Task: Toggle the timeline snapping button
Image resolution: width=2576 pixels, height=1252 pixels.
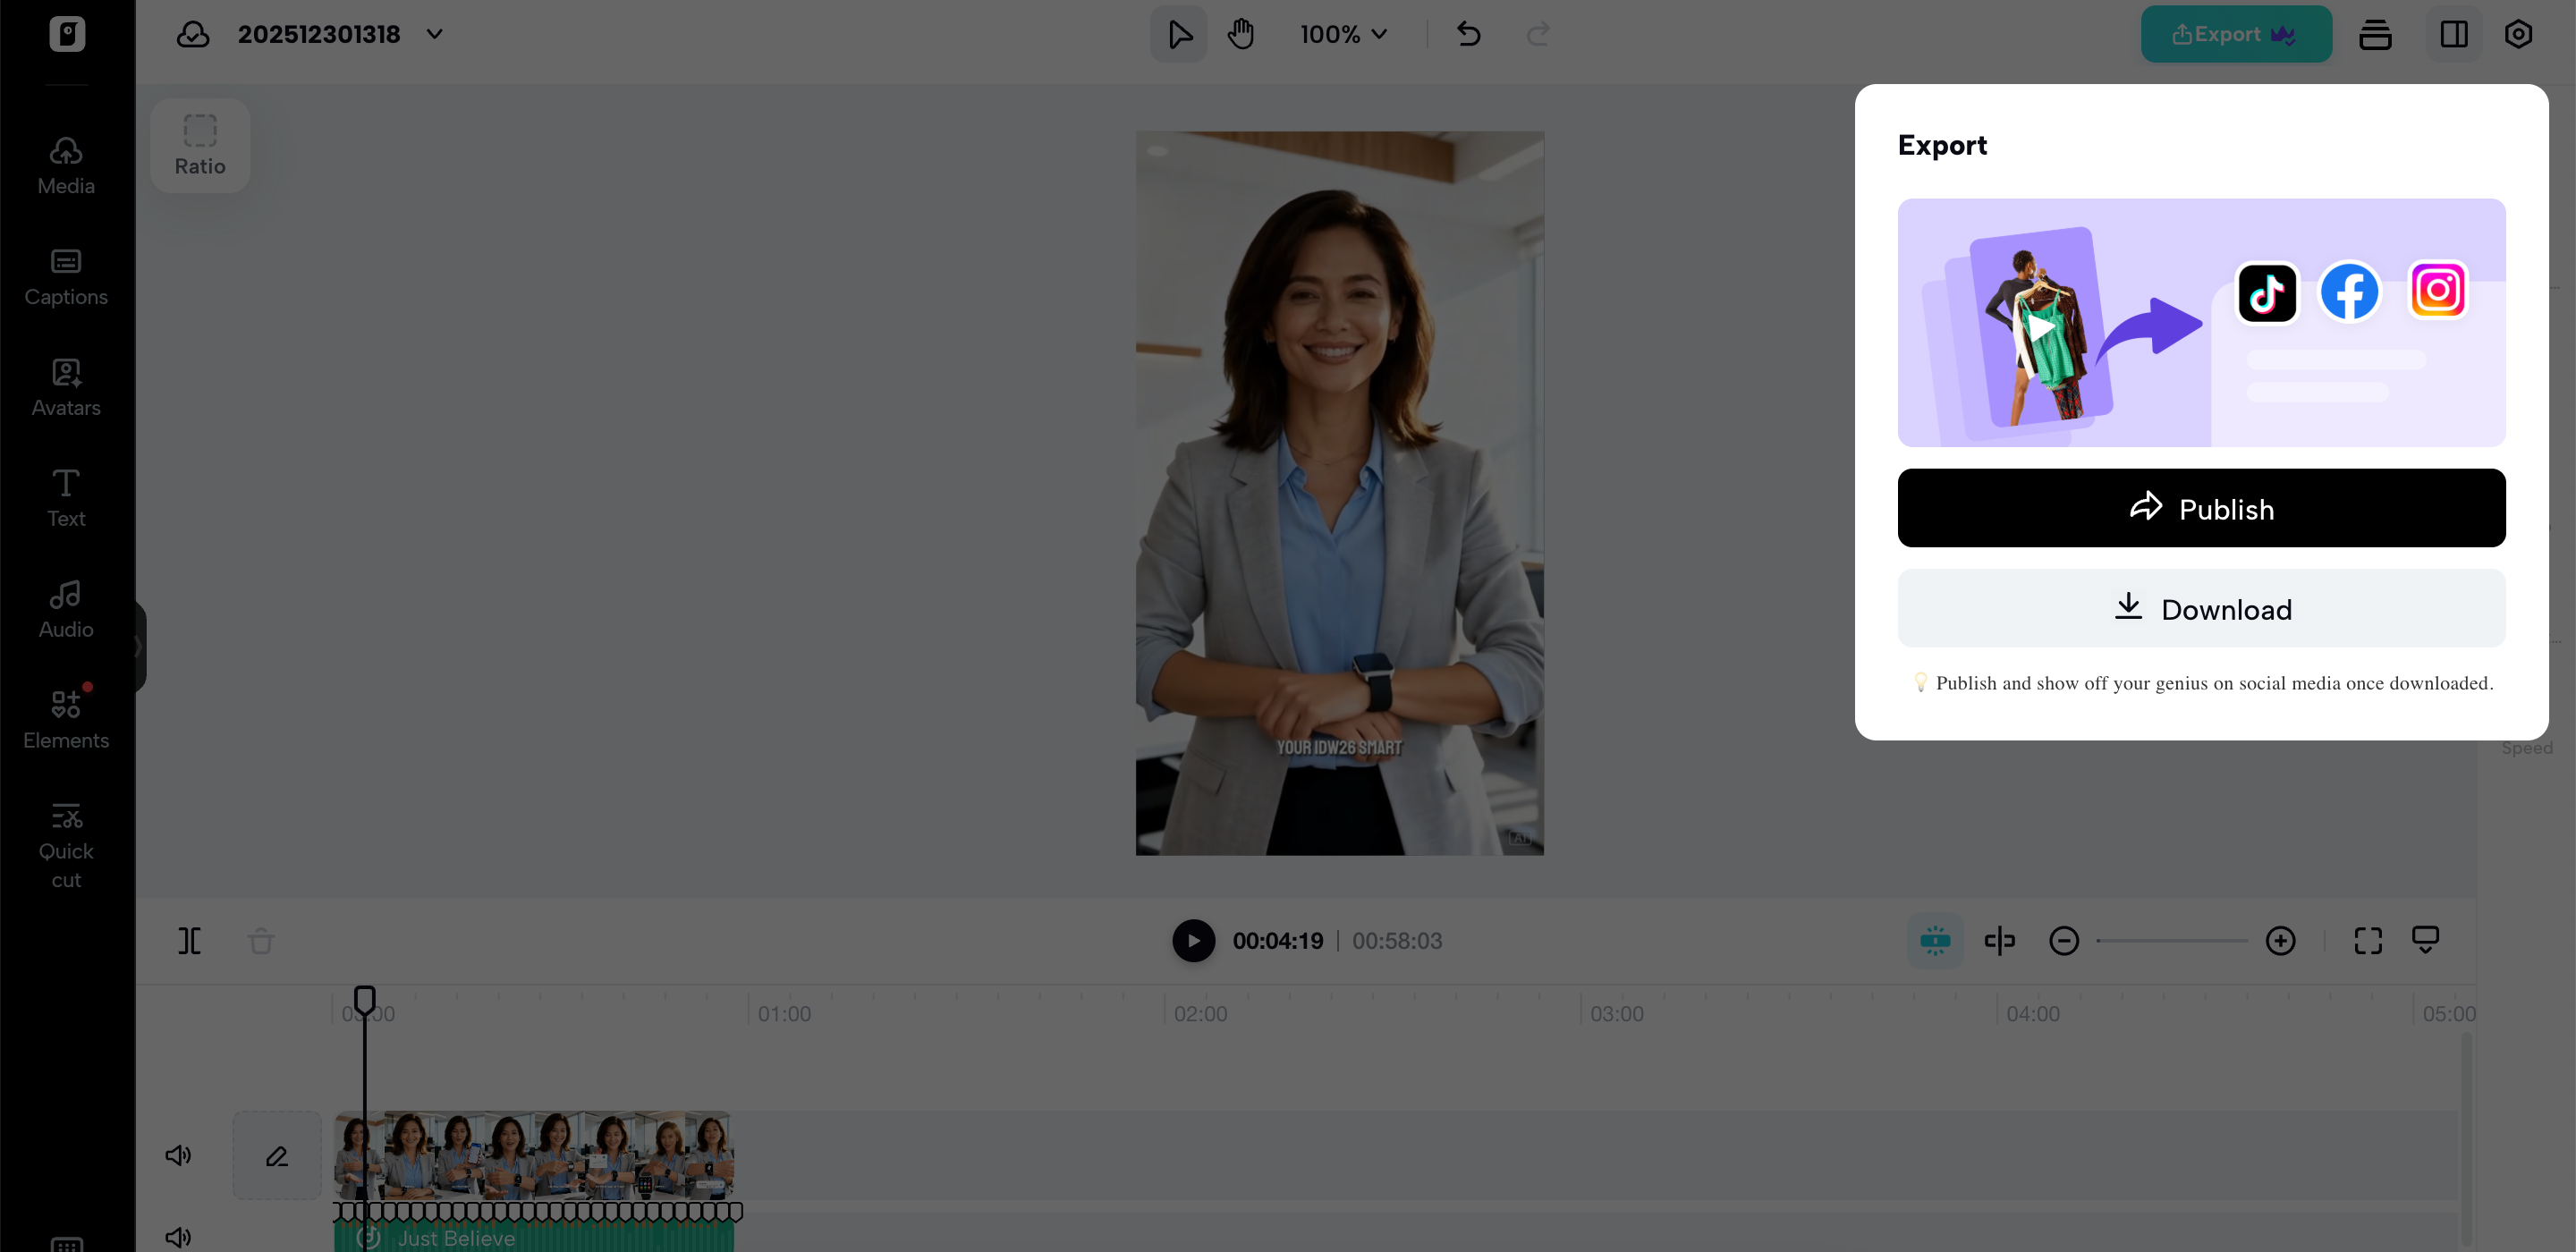Action: (x=1935, y=941)
